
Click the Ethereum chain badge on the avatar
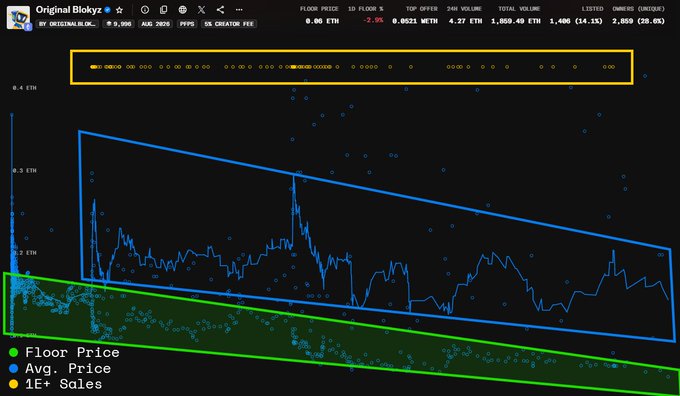tap(28, 27)
